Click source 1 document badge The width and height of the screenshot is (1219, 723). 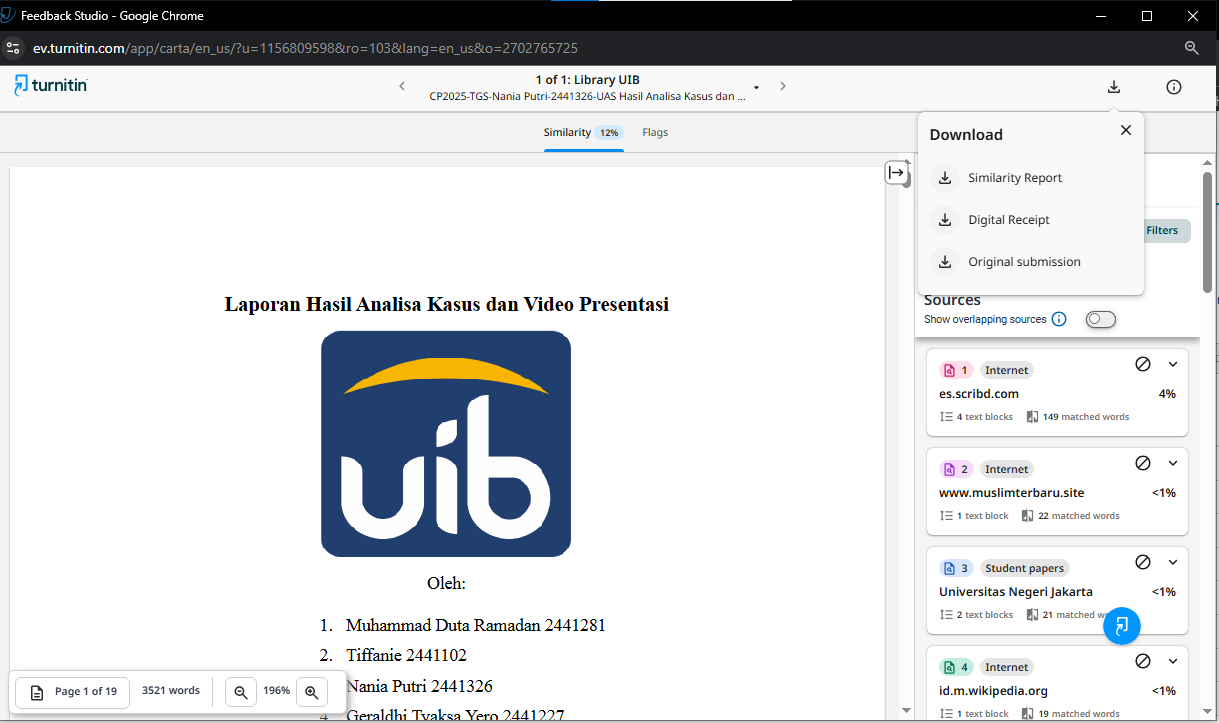pyautogui.click(x=956, y=370)
